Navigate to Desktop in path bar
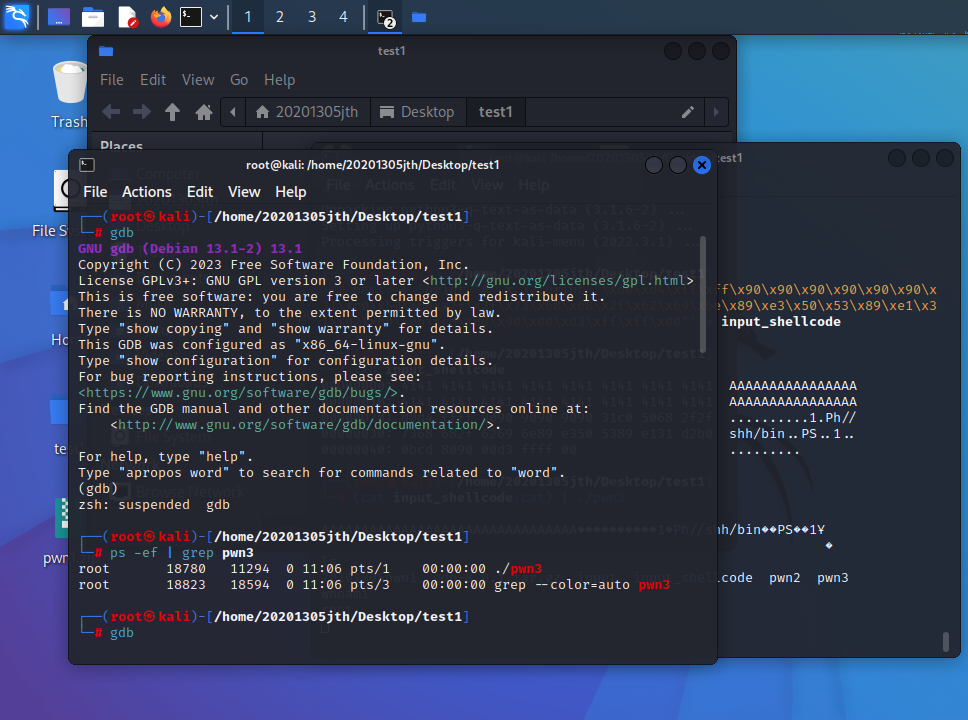The image size is (968, 720). pyautogui.click(x=417, y=112)
